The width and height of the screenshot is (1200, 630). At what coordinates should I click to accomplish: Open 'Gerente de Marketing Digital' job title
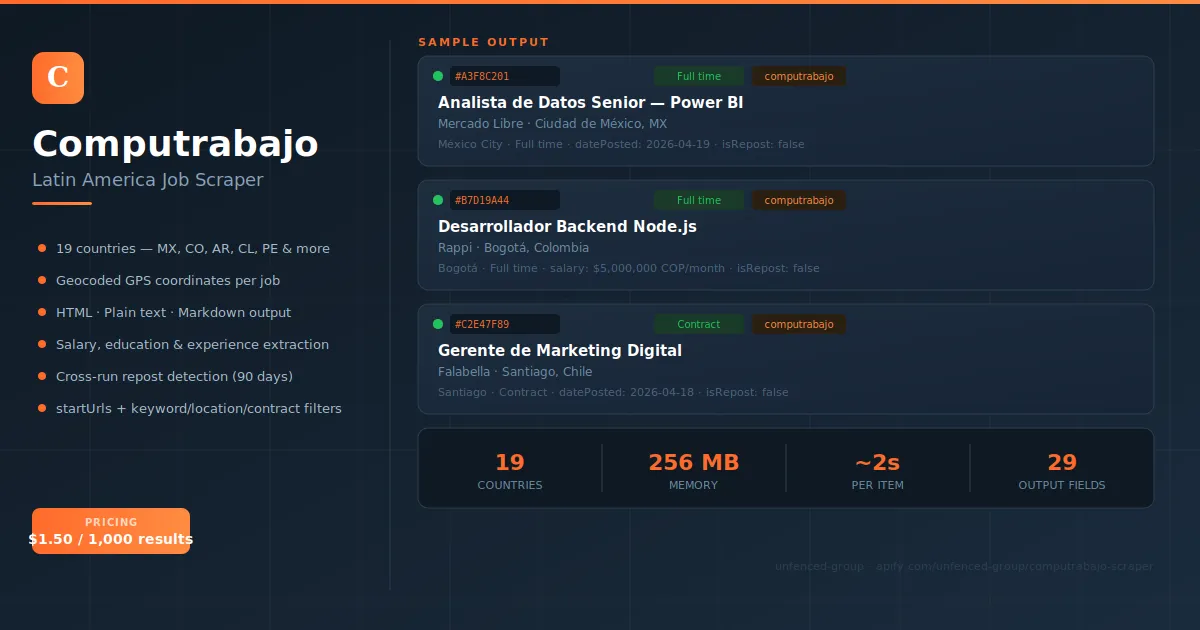(560, 351)
